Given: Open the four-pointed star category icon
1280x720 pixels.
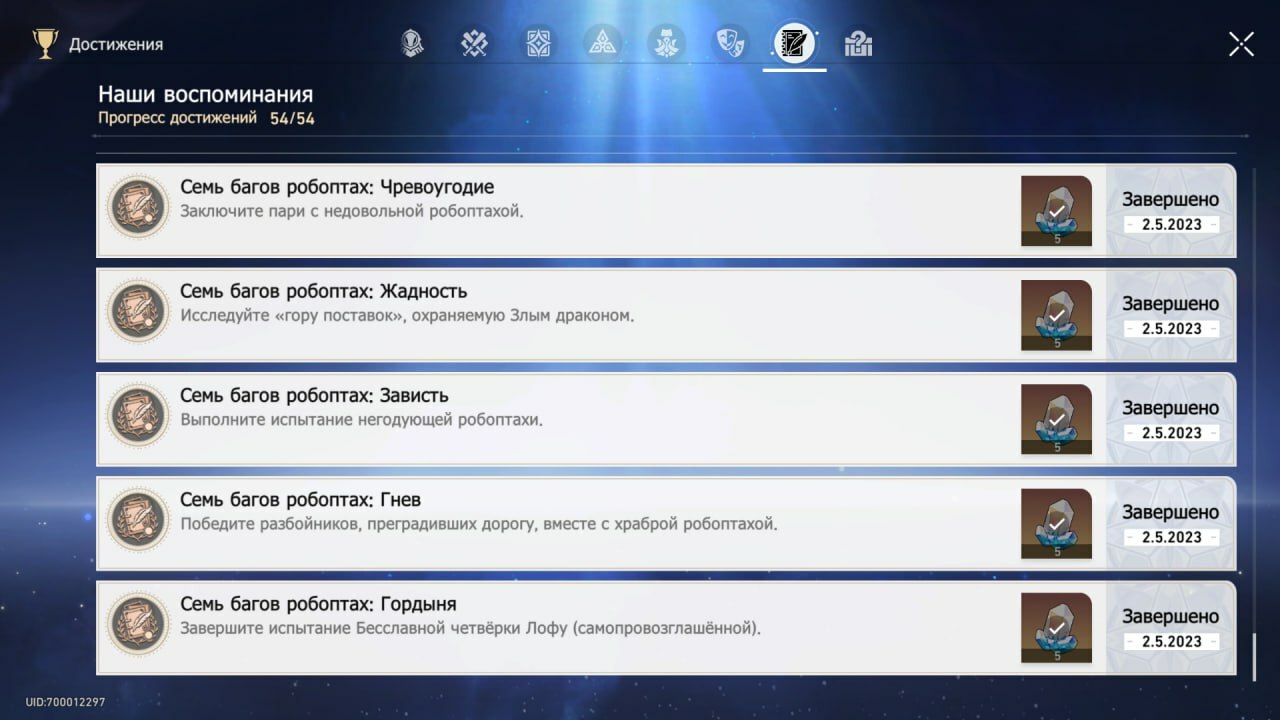Looking at the screenshot, I should (539, 44).
